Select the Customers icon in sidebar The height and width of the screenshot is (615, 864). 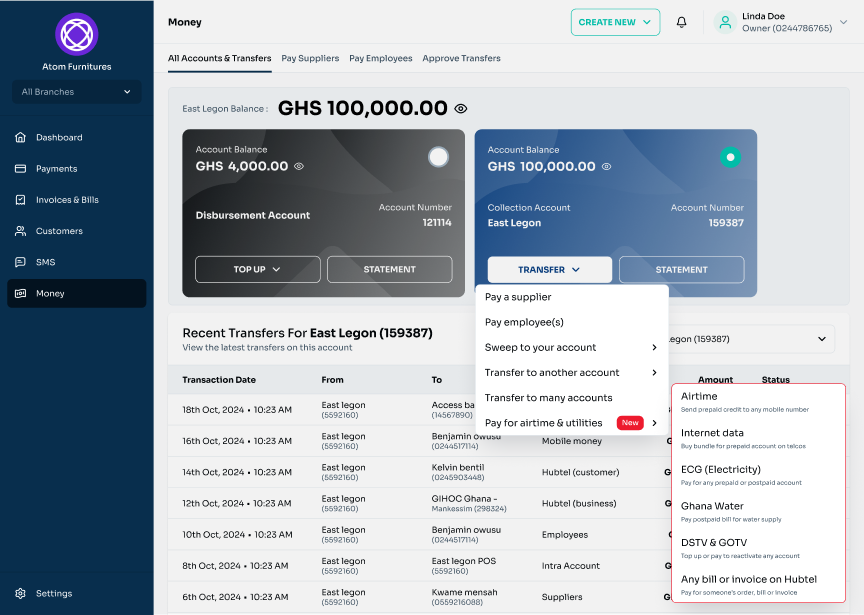[20, 231]
